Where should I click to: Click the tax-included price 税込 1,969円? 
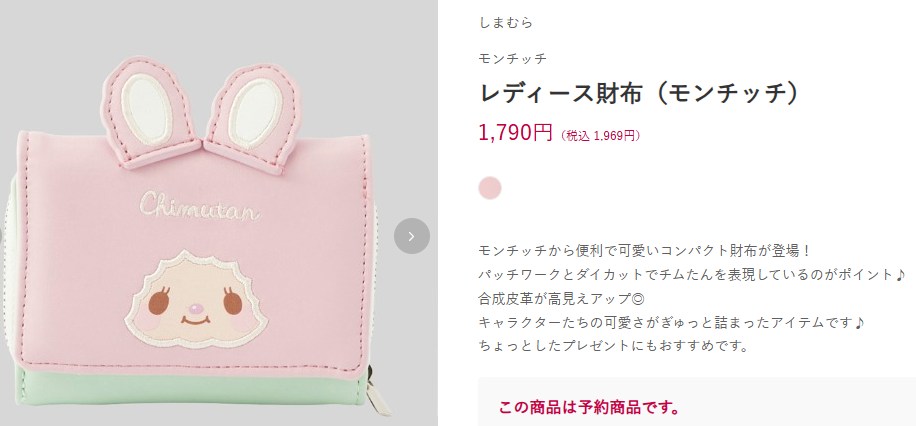(x=601, y=136)
